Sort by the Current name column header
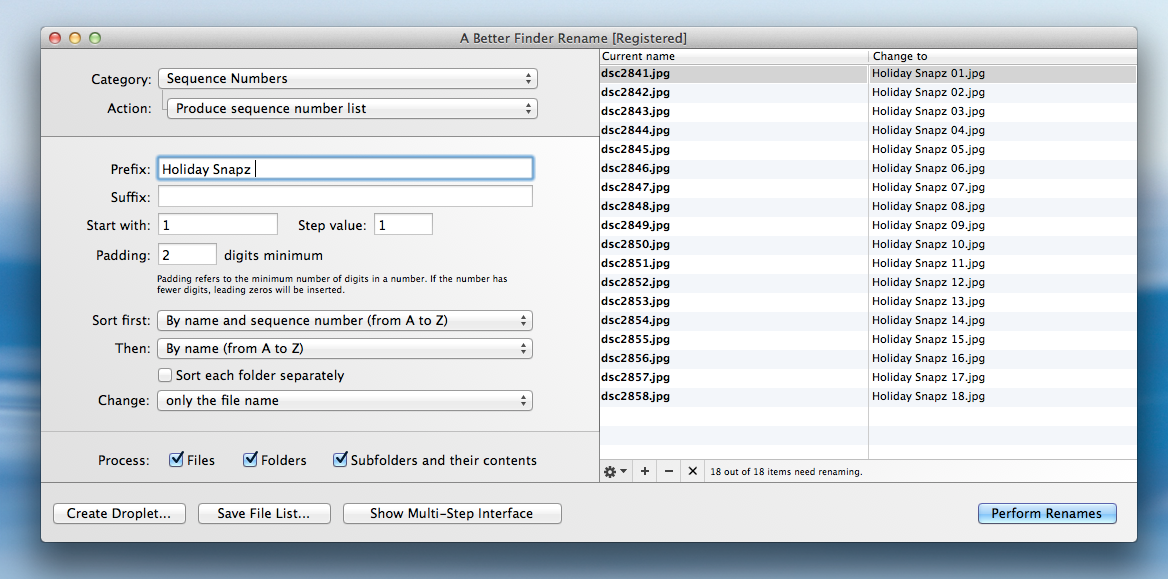1168x579 pixels. click(x=734, y=56)
